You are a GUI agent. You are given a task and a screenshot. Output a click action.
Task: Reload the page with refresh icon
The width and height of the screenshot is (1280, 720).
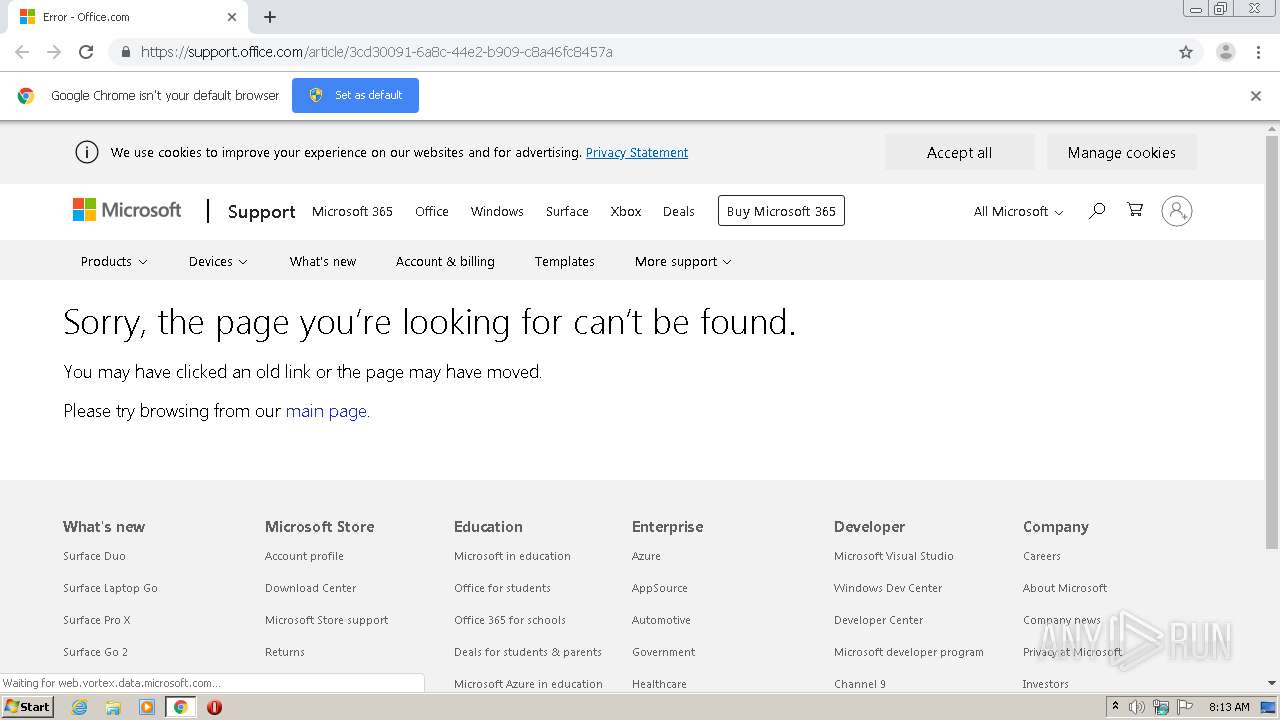[x=86, y=52]
